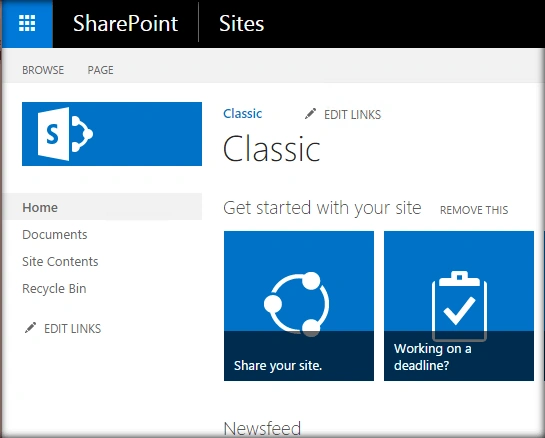Click REMOVE THIS to dismiss getting started
This screenshot has width=545, height=438.
(x=474, y=210)
